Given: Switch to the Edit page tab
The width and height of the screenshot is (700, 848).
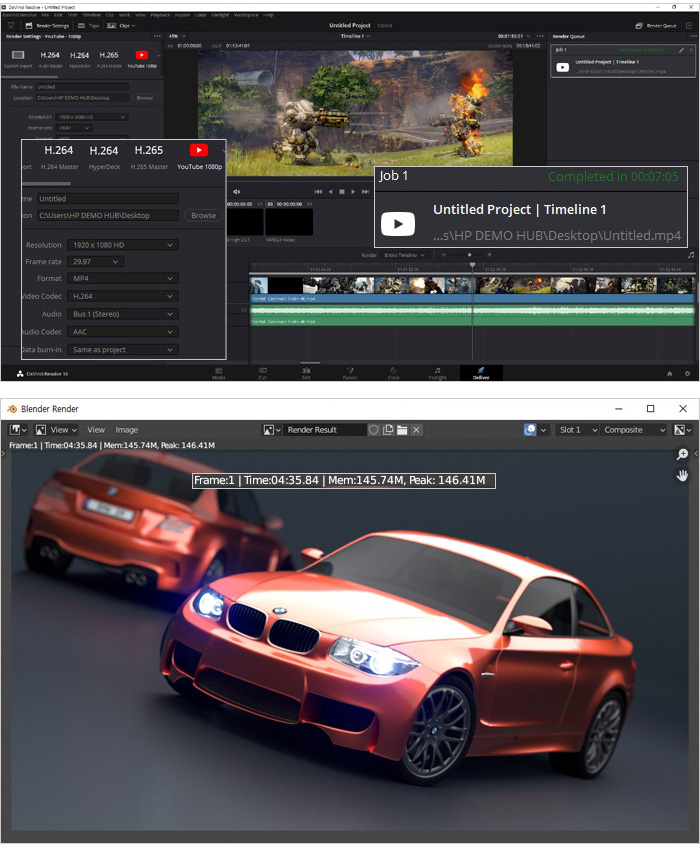Looking at the screenshot, I should (306, 373).
